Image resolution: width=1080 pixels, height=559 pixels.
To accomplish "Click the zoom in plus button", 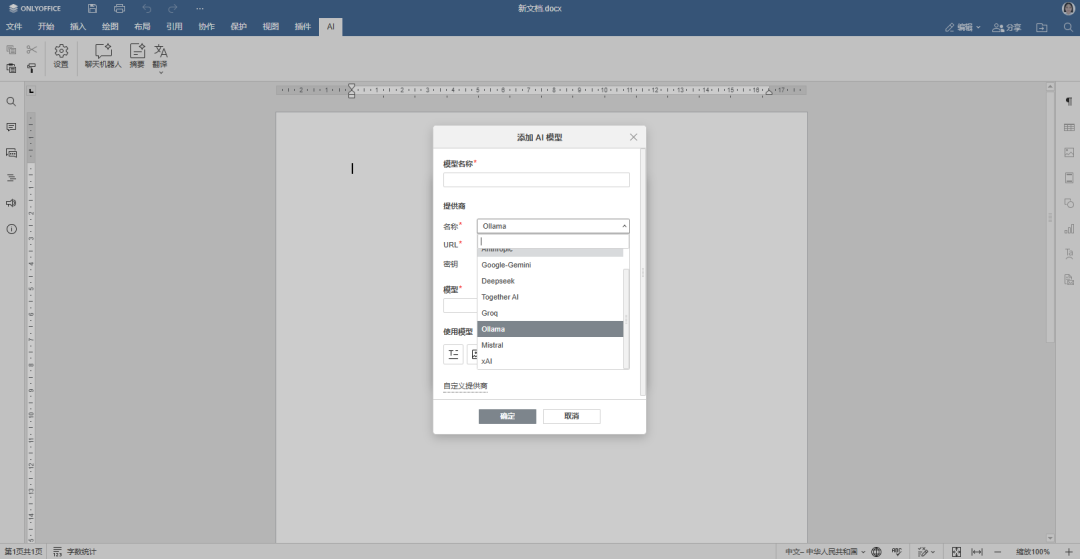I will coord(1069,551).
